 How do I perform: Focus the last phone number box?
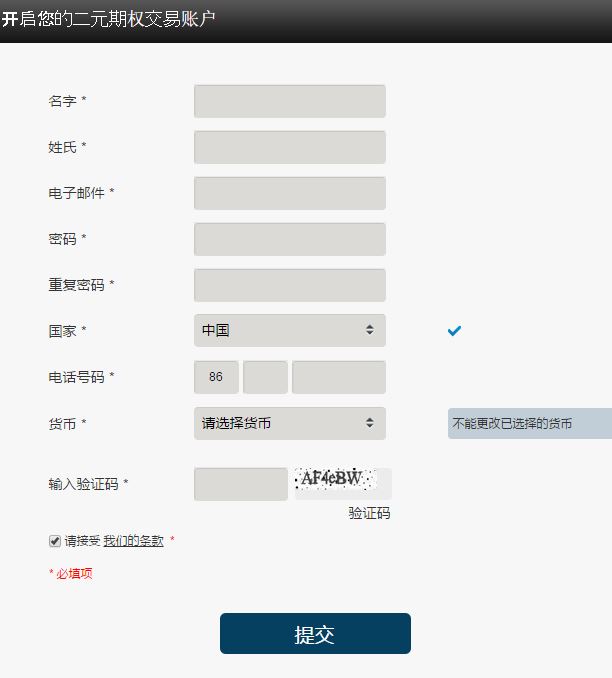338,377
